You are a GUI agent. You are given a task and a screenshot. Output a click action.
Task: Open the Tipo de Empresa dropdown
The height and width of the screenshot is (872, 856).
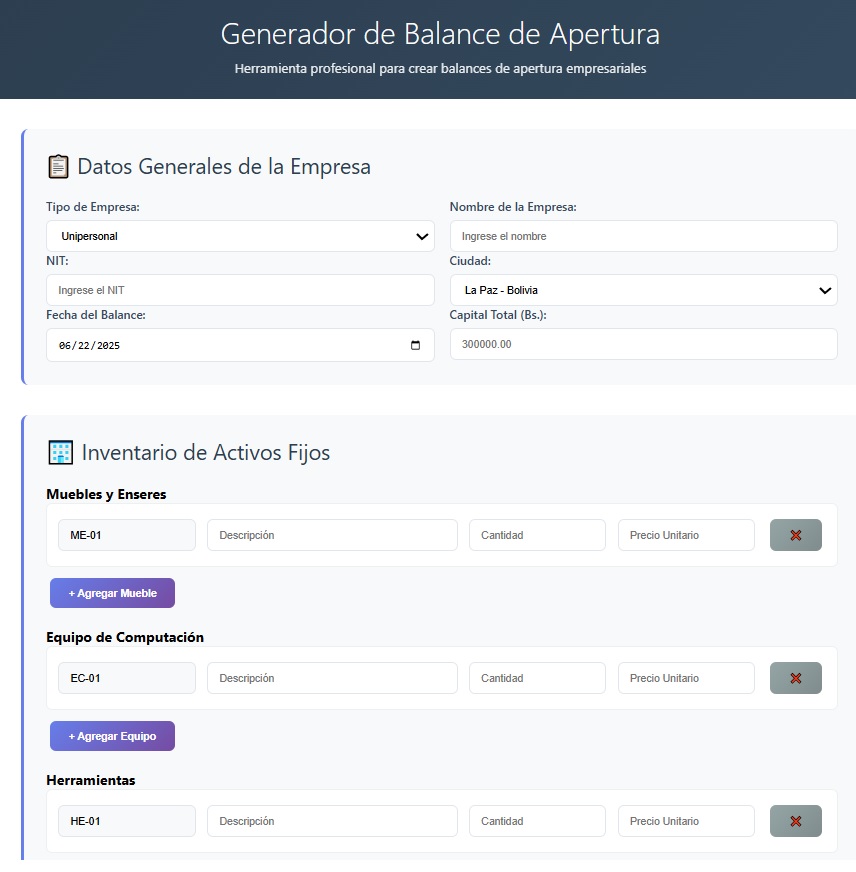click(x=240, y=236)
